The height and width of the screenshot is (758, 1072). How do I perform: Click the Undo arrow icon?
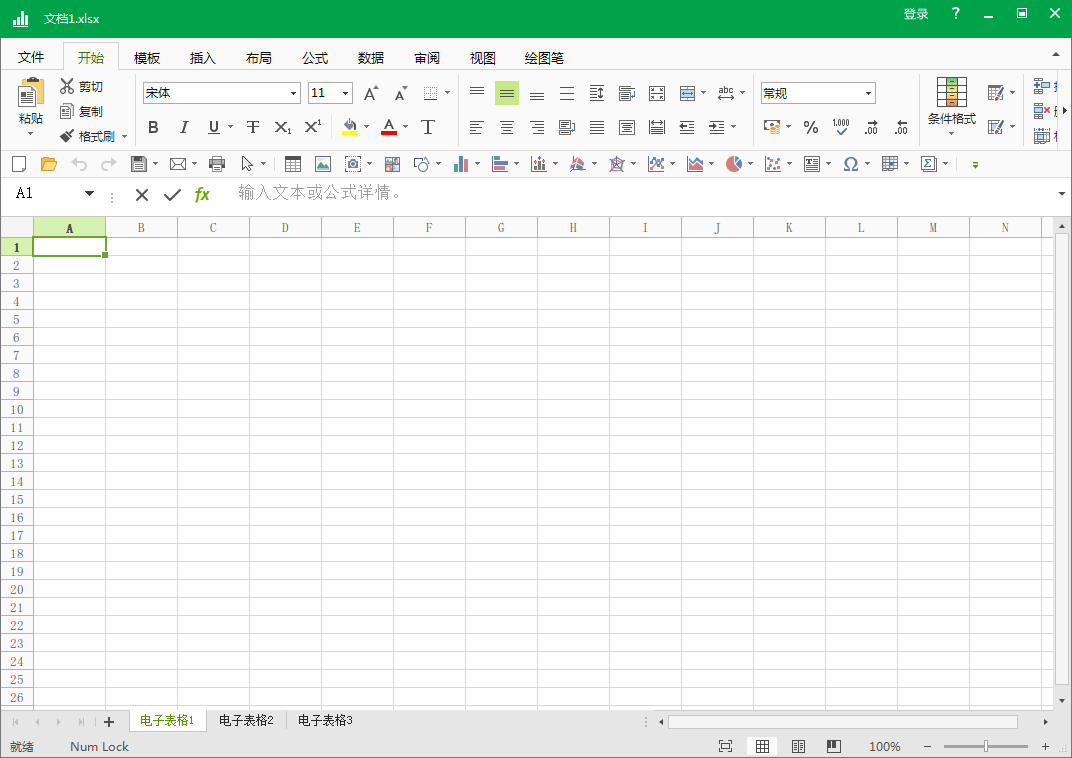(78, 164)
